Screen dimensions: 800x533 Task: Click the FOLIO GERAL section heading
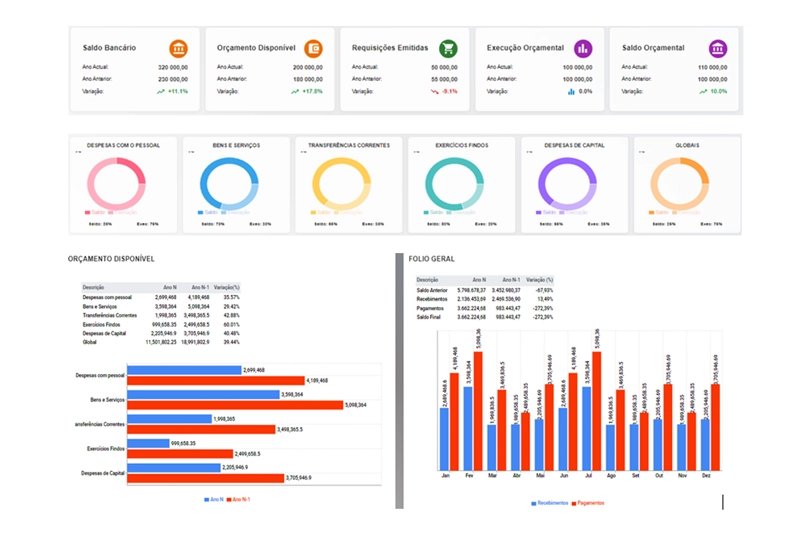[431, 259]
